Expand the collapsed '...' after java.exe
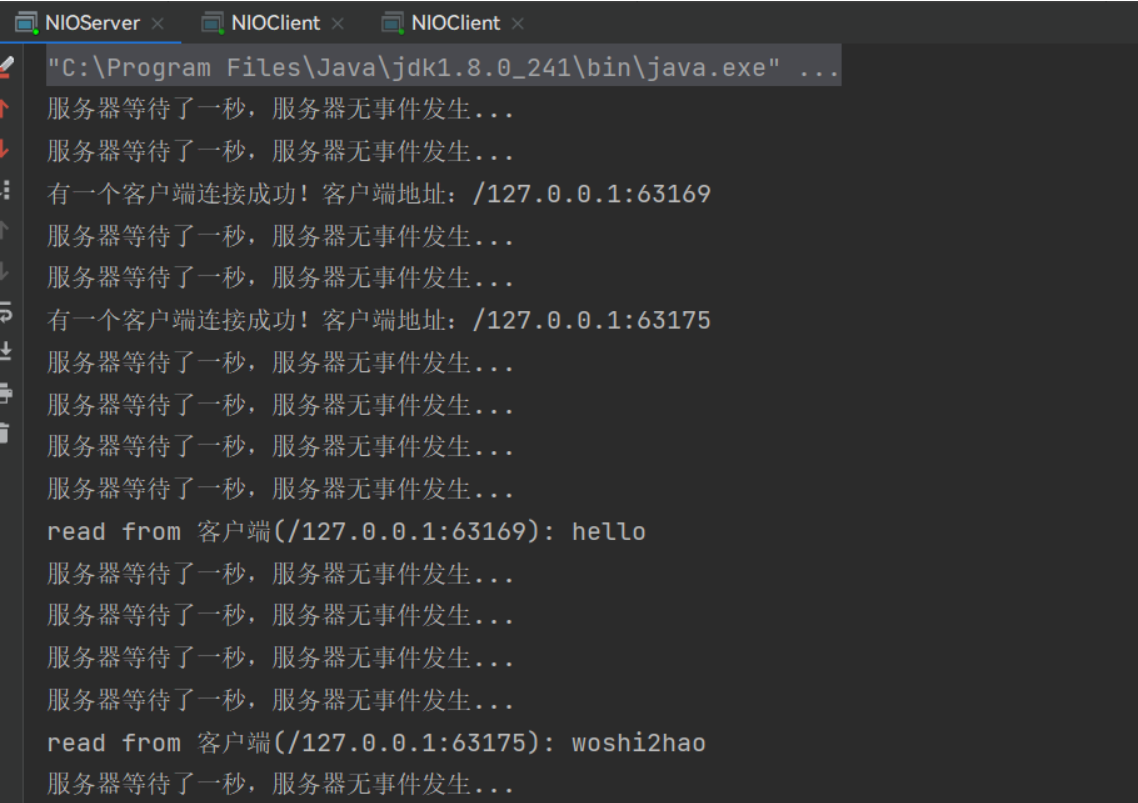The height and width of the screenshot is (803, 1138). pos(819,68)
